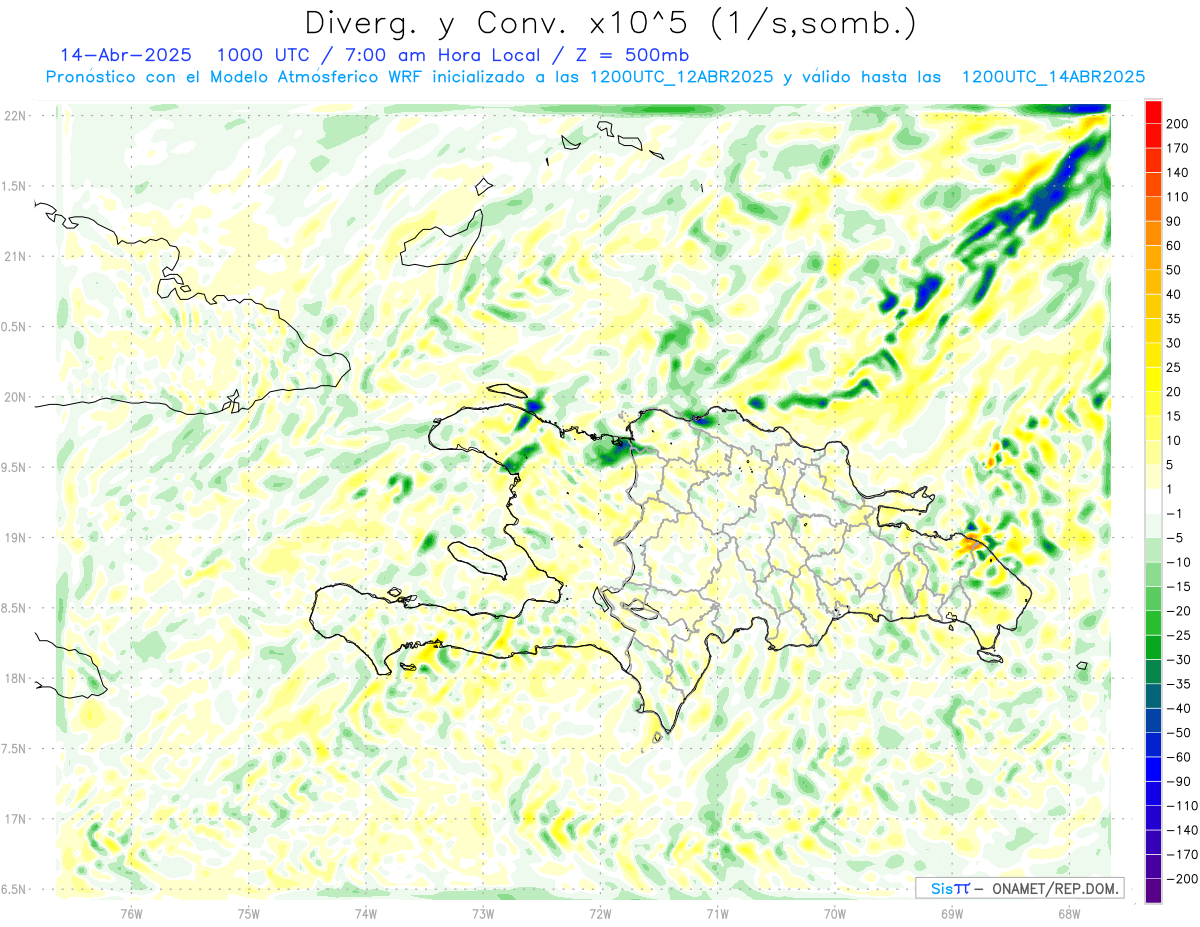Click the '5' color scale value

(1171, 465)
